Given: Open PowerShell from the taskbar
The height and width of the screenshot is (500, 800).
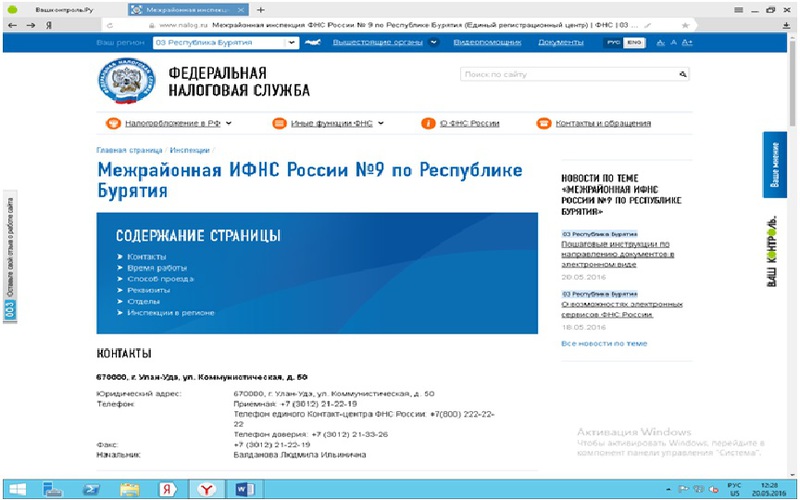Looking at the screenshot, I should [x=91, y=490].
